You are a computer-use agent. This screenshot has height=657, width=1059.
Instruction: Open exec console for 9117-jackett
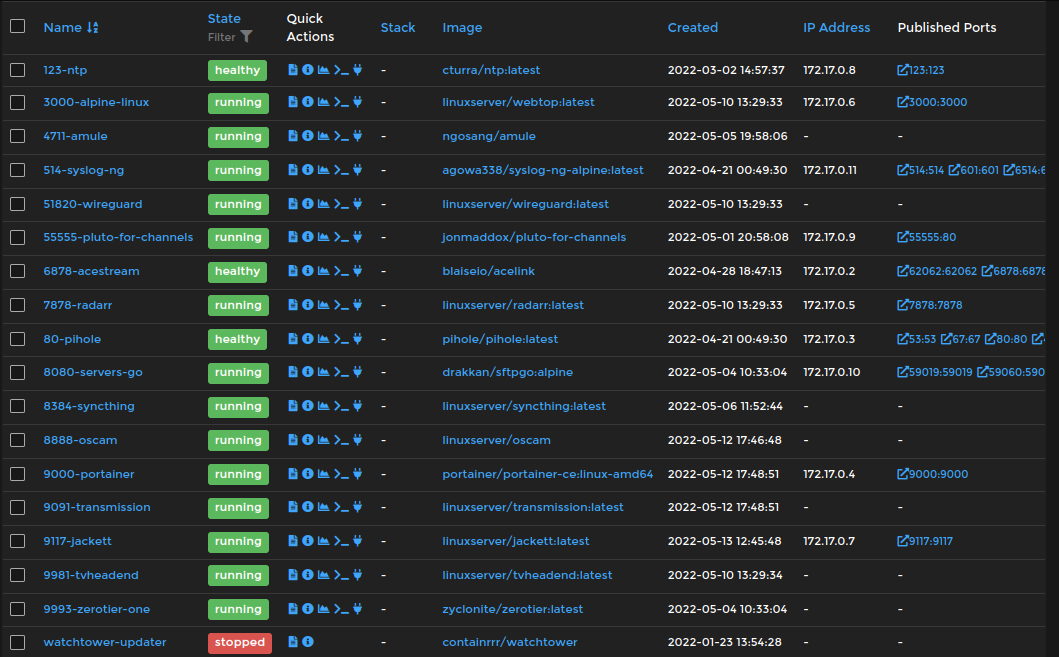click(341, 541)
